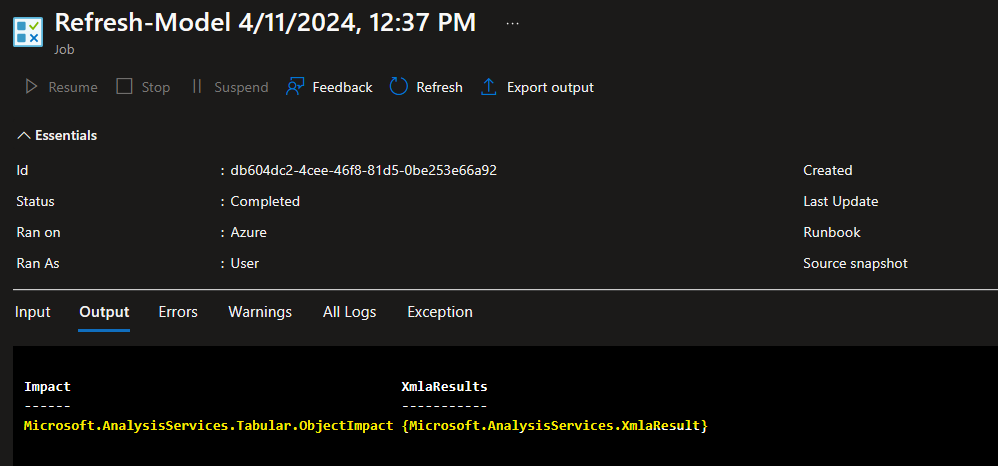Click the Impact column header in output
Viewport: 998px width, 466px height.
click(x=47, y=386)
